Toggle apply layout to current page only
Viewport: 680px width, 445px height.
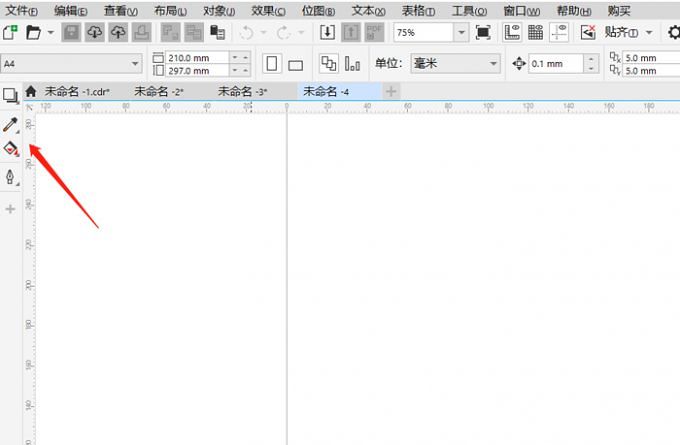(352, 64)
